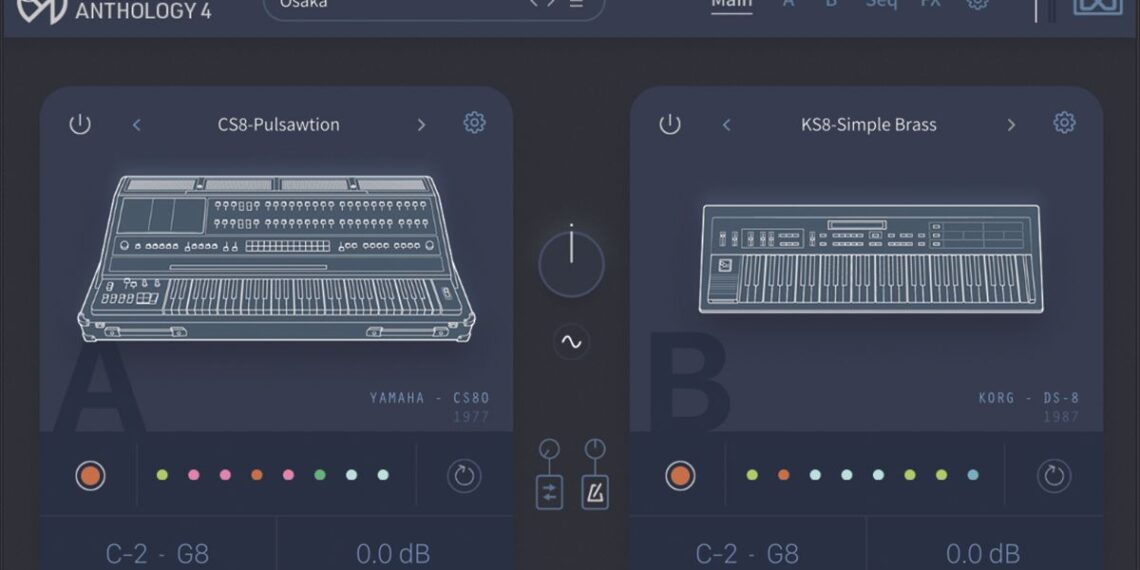
Task: Click the Yamaha CS80 synth illustration
Action: pyautogui.click(x=276, y=258)
